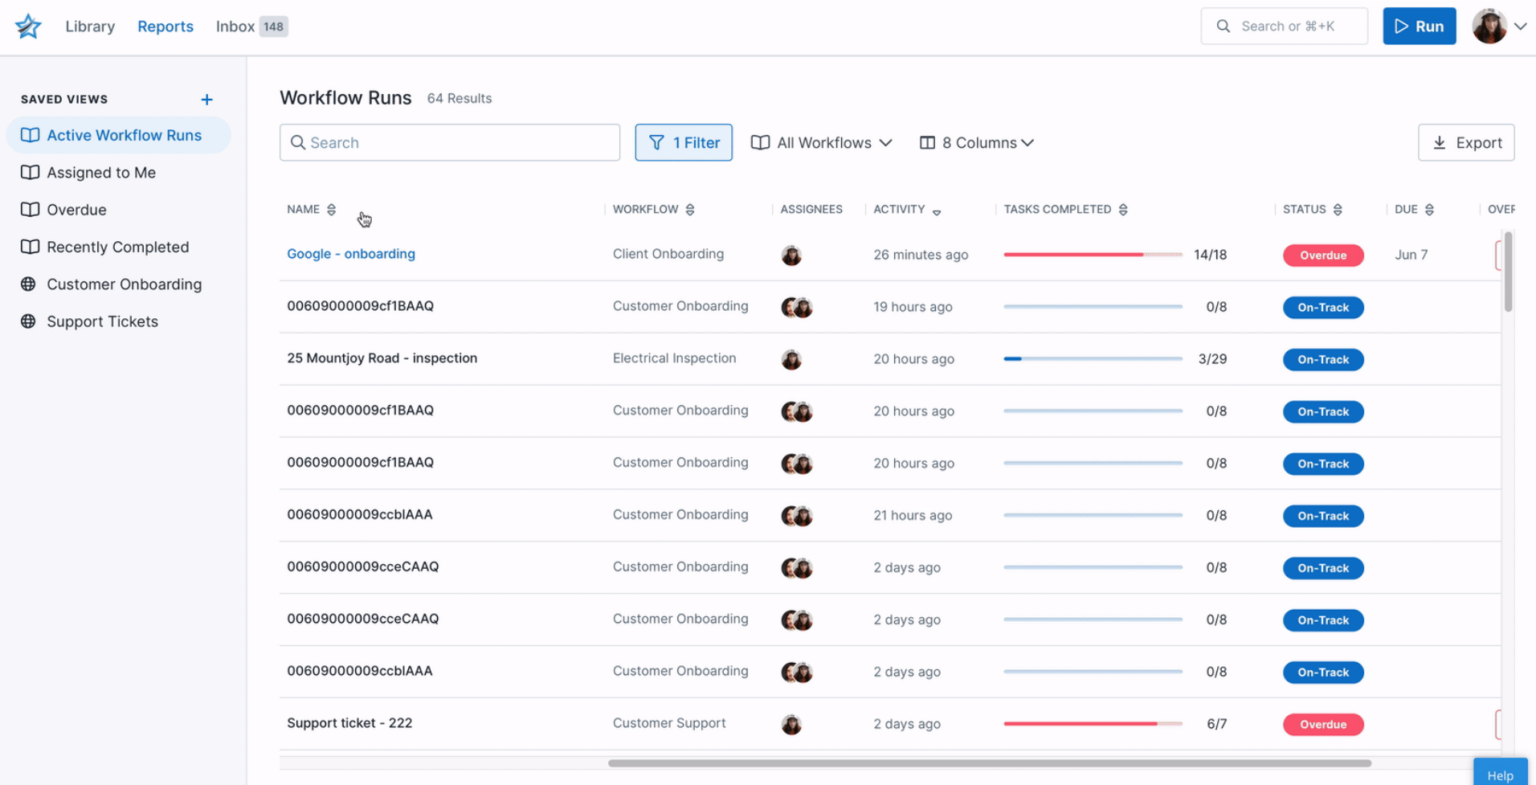Click the download icon in the Export button

coord(1439,142)
